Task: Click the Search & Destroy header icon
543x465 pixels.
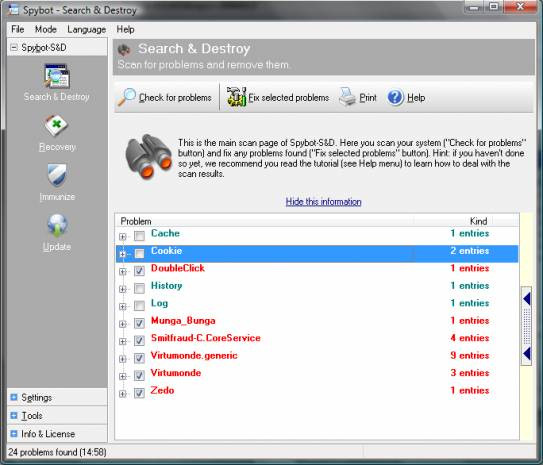Action: [x=124, y=50]
